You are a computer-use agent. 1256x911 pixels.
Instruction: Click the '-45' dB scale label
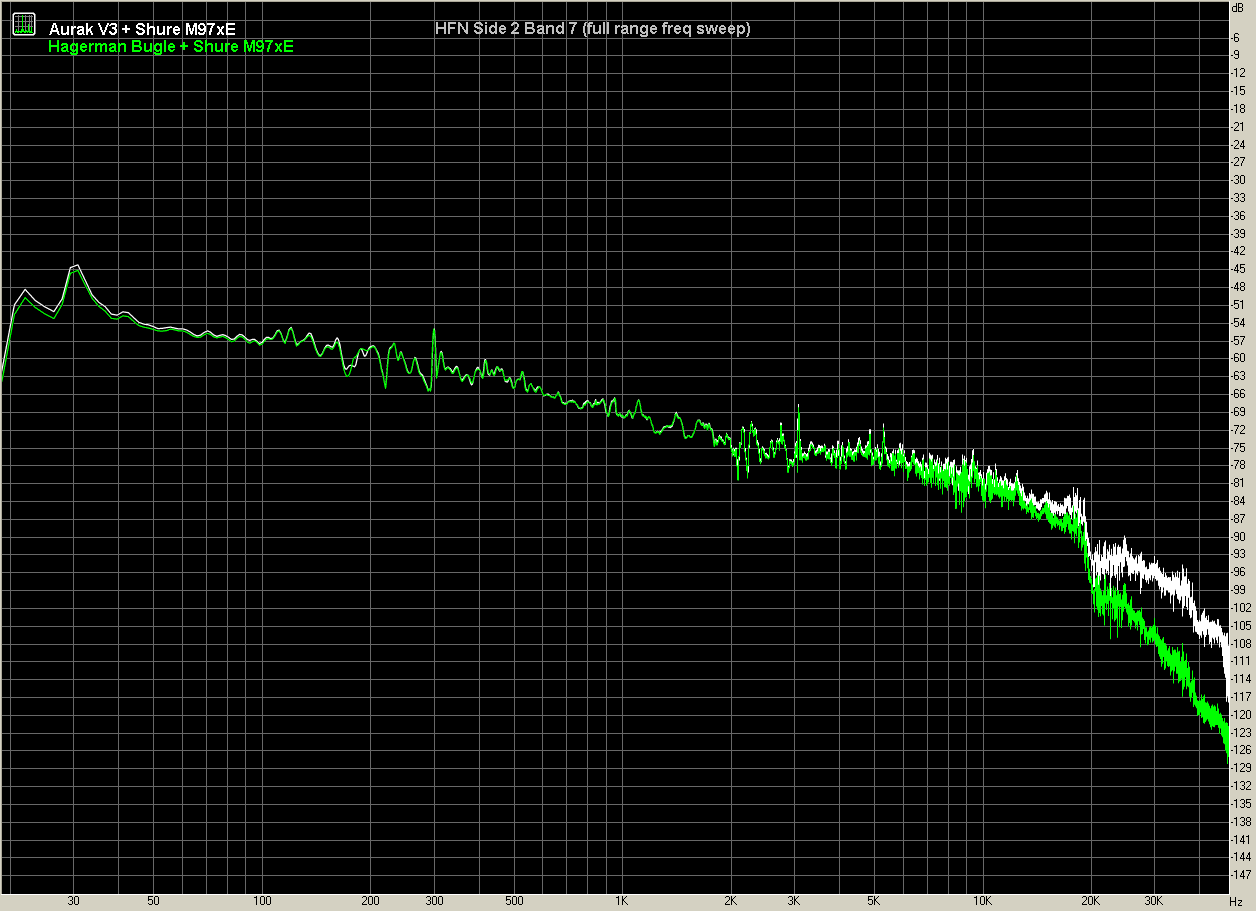pos(1239,268)
